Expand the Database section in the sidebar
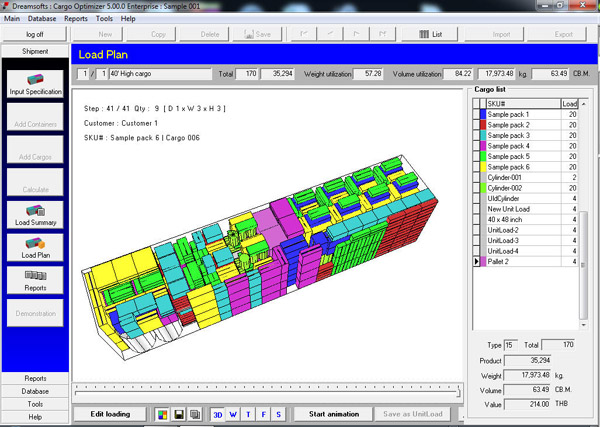The height and width of the screenshot is (427, 600). pyautogui.click(x=35, y=391)
